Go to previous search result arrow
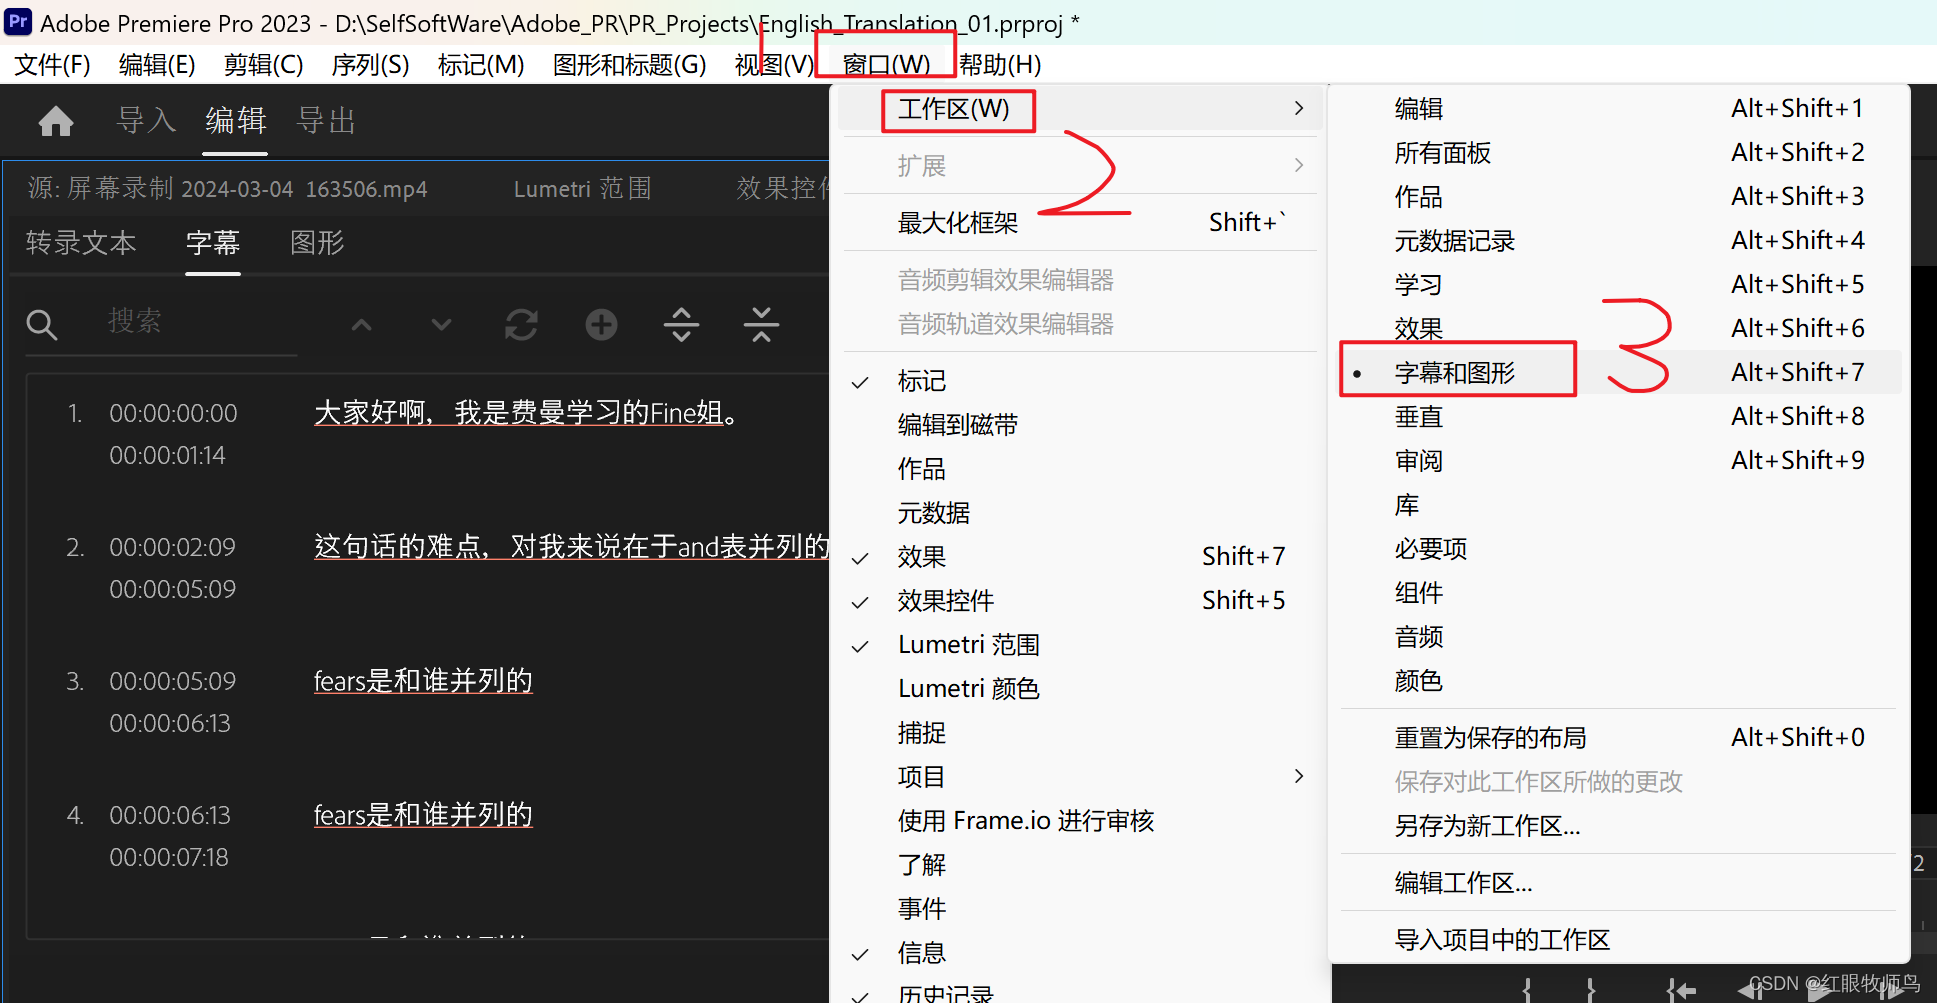1937x1003 pixels. point(362,325)
